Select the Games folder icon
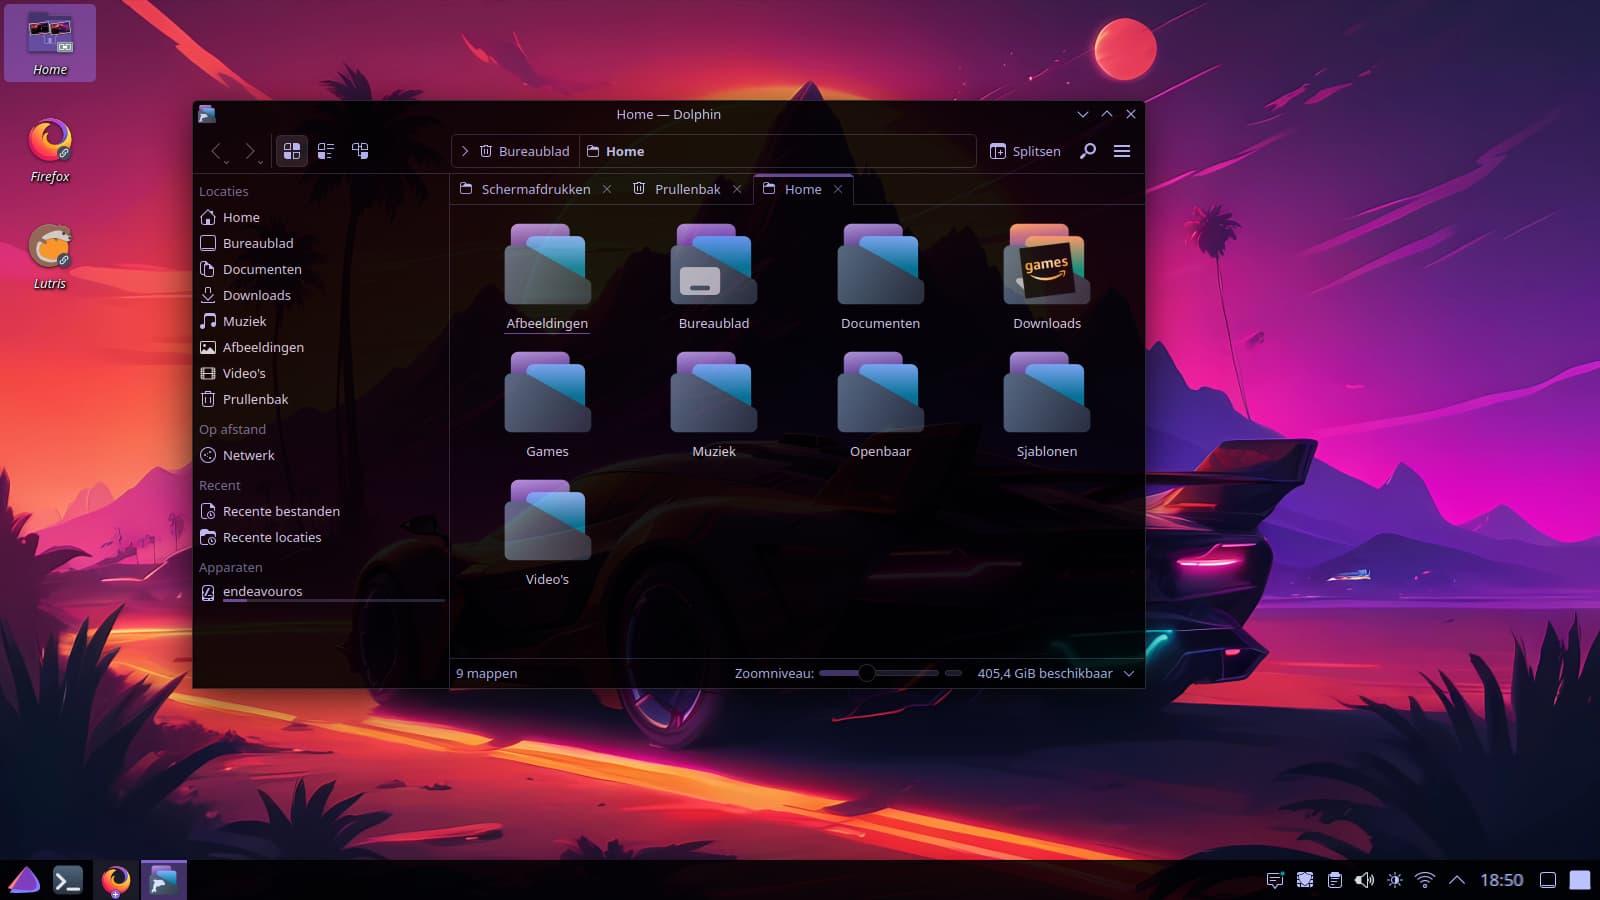The width and height of the screenshot is (1600, 900). tap(547, 393)
